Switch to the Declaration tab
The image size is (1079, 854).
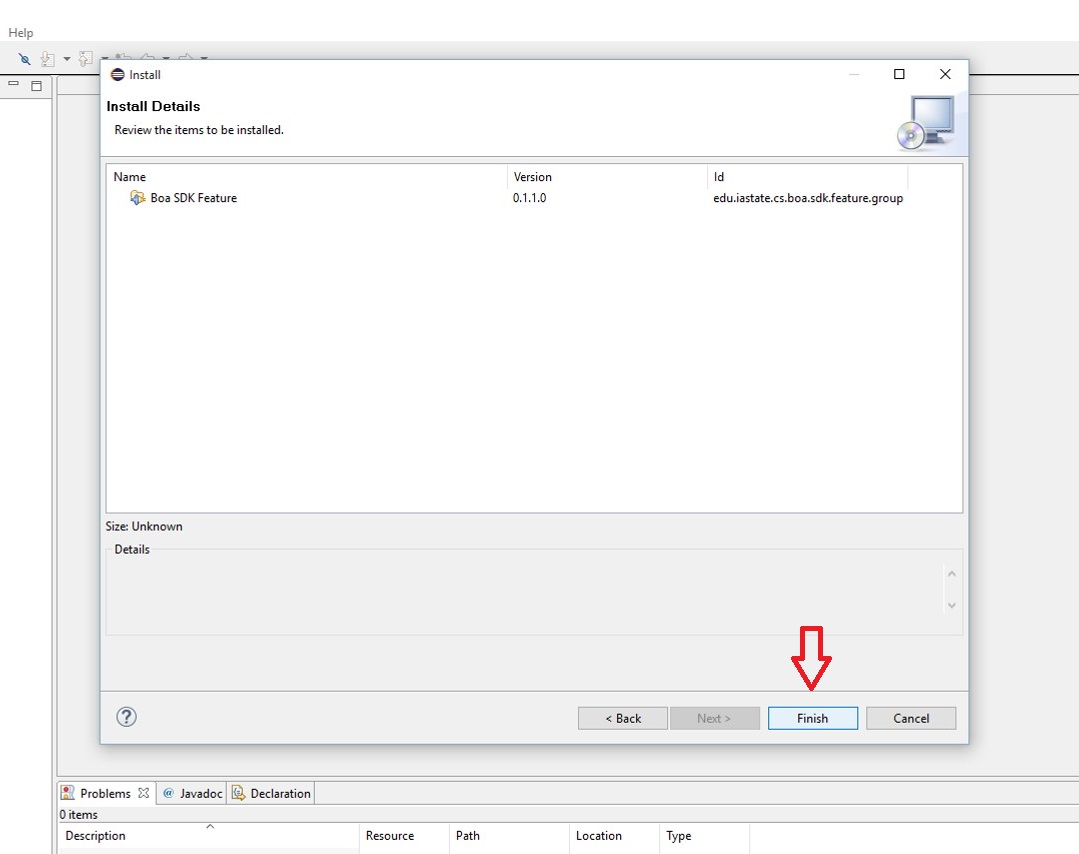pos(272,793)
